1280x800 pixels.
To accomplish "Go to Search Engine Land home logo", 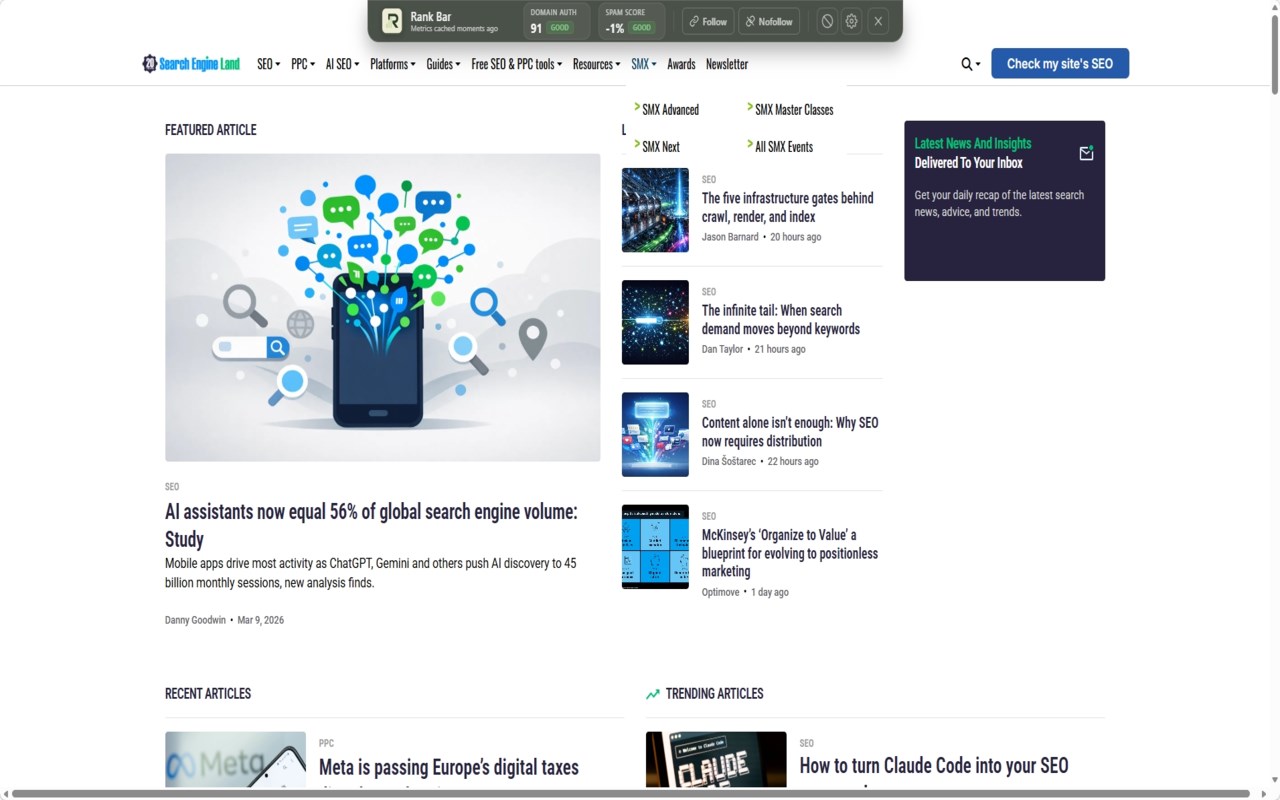I will [x=191, y=64].
